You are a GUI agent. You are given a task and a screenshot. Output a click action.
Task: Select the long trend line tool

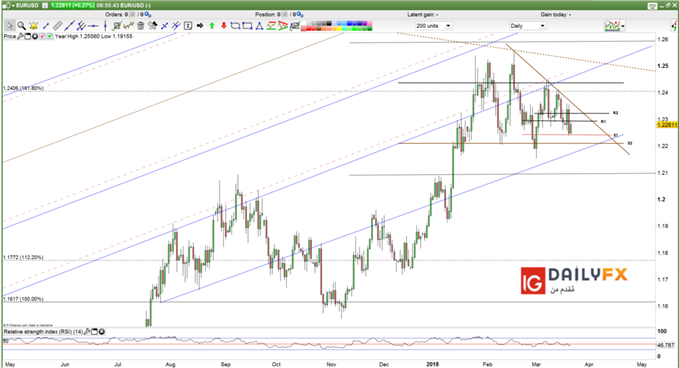[x=69, y=26]
